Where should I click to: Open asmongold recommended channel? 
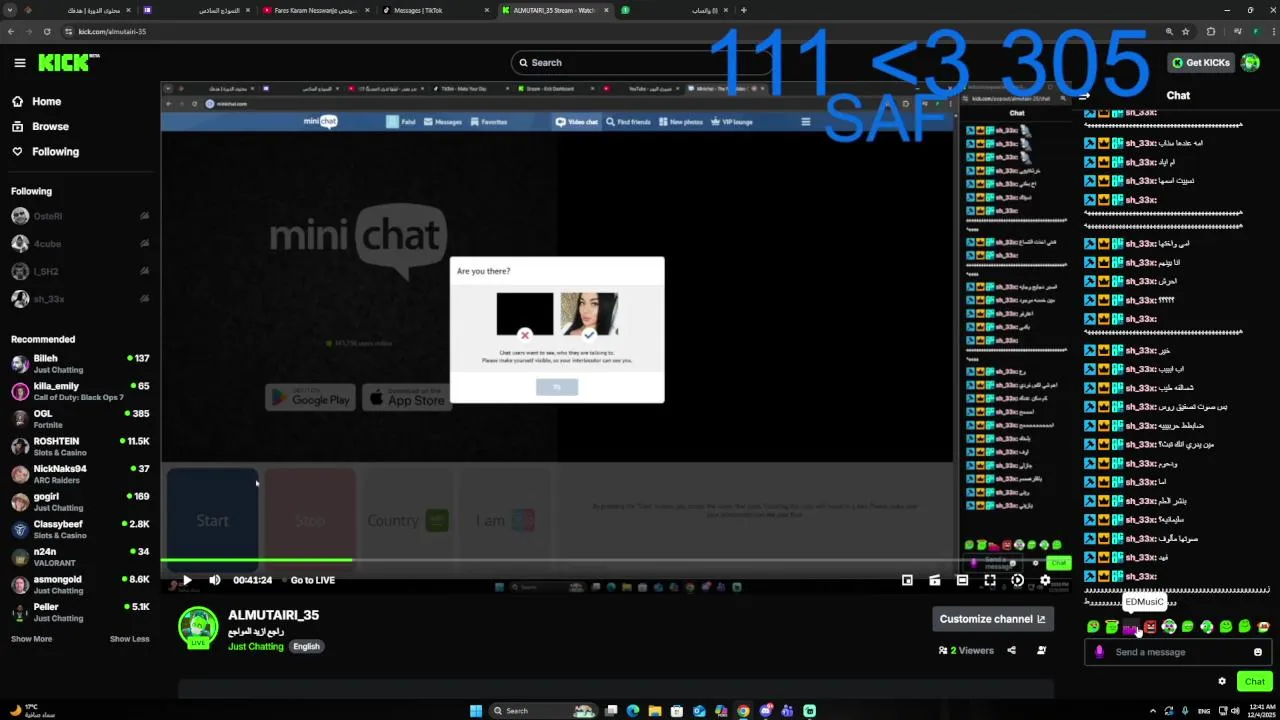[80, 585]
